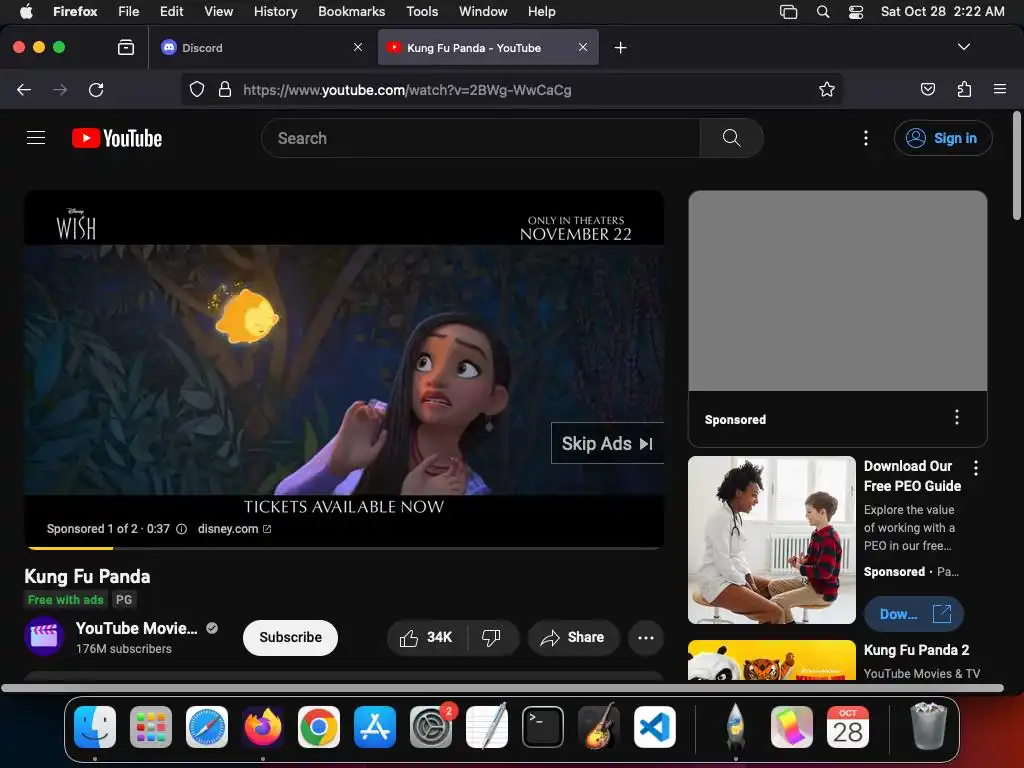Select the Kung Fu Panda - YouTube tab
This screenshot has width=1024, height=768.
[488, 48]
